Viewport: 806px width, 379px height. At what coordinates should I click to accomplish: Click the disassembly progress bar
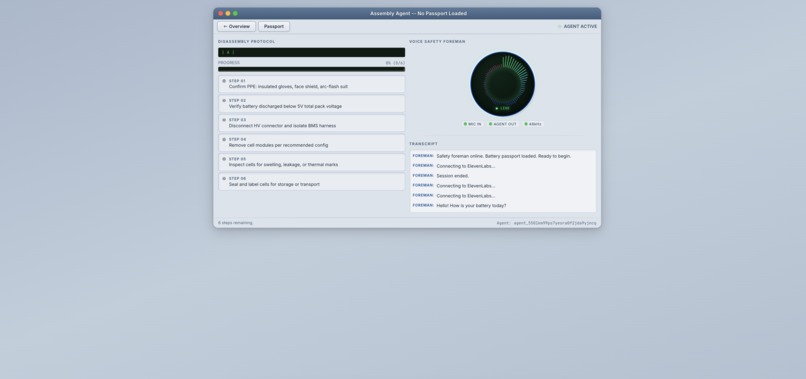(312, 69)
